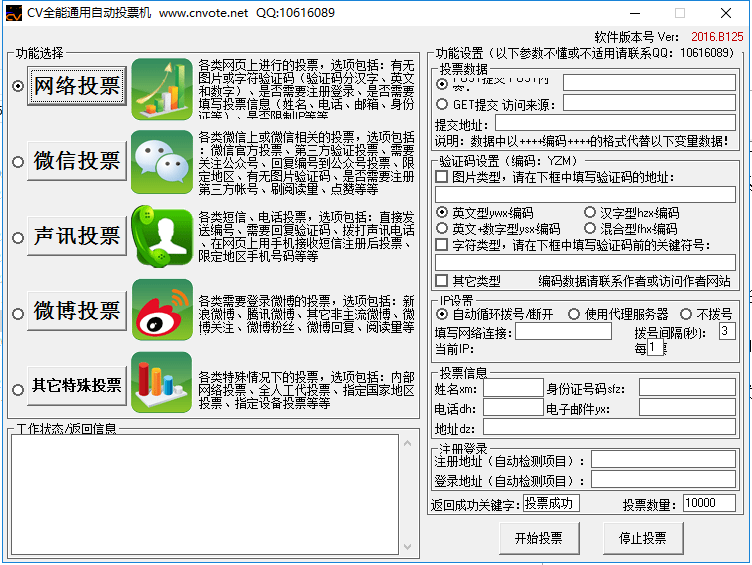Tick the 其它类型 checkbox
Viewport: 752px width, 565px height.
pos(441,281)
